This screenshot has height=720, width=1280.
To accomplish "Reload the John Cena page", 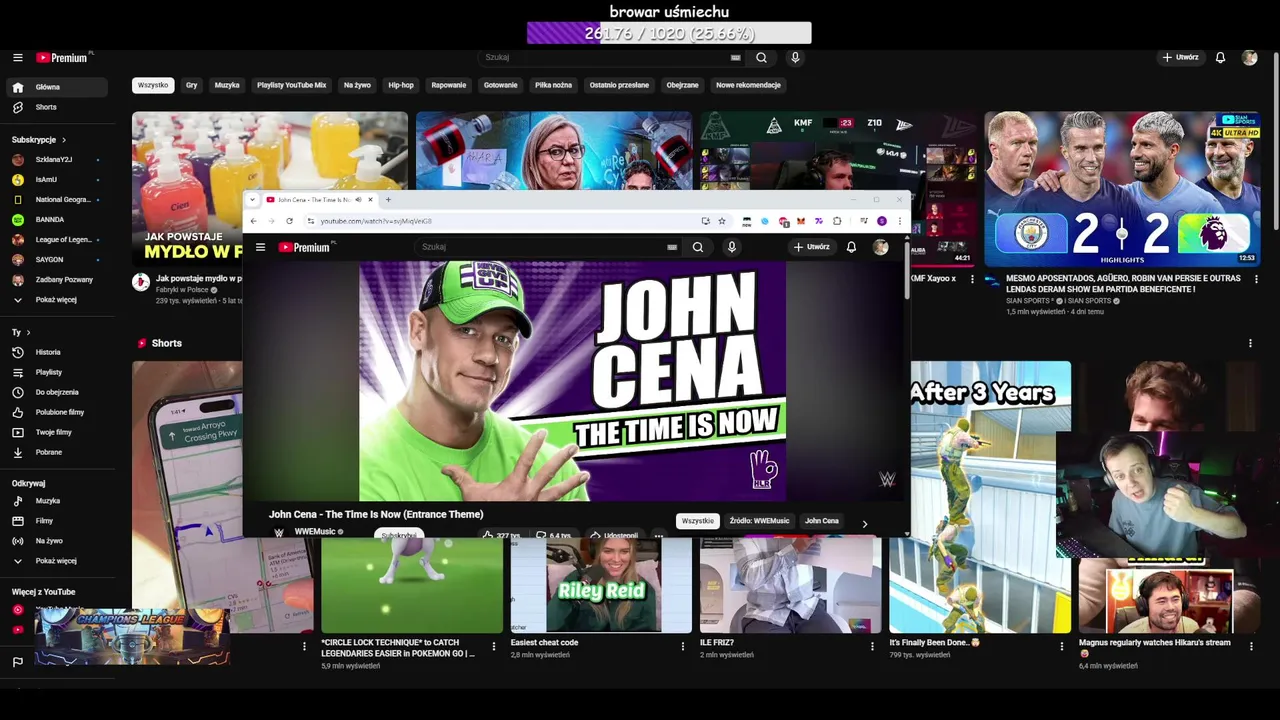I will (x=289, y=221).
